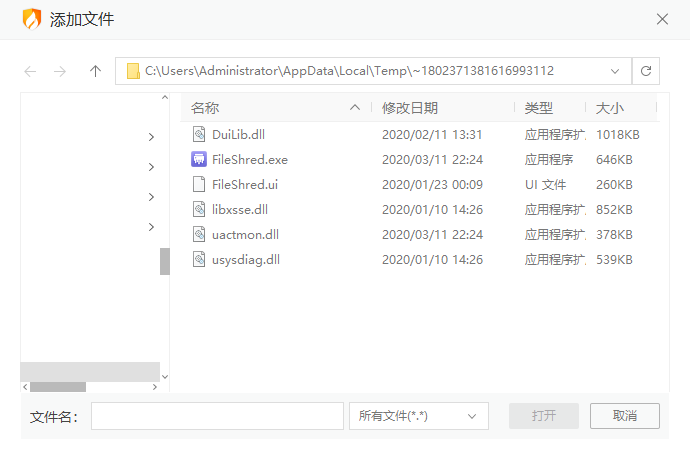Image resolution: width=690 pixels, height=460 pixels.
Task: Click the shield logo in title bar
Action: (x=32, y=19)
